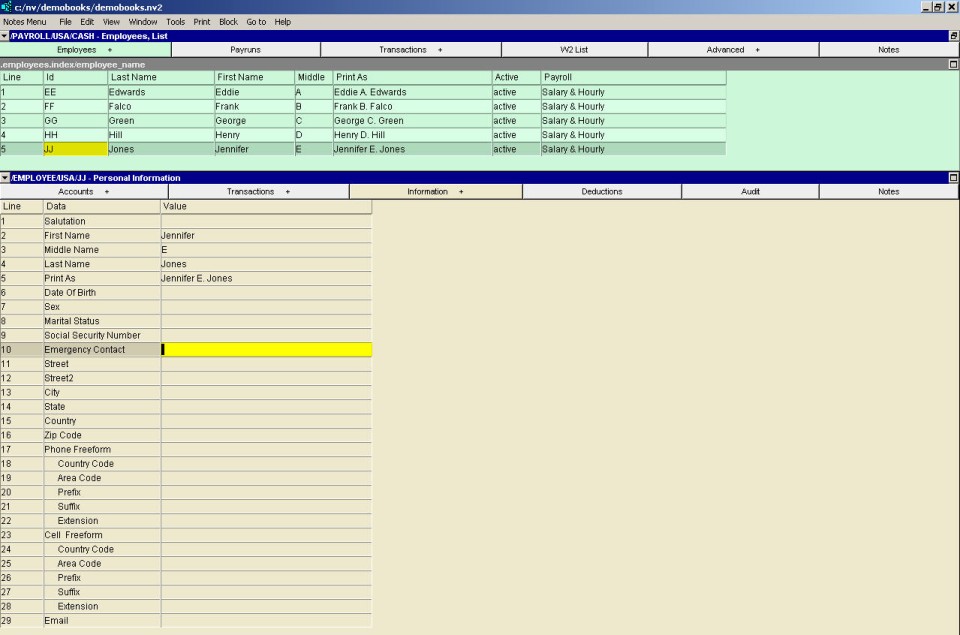Open the Block menu

point(228,21)
